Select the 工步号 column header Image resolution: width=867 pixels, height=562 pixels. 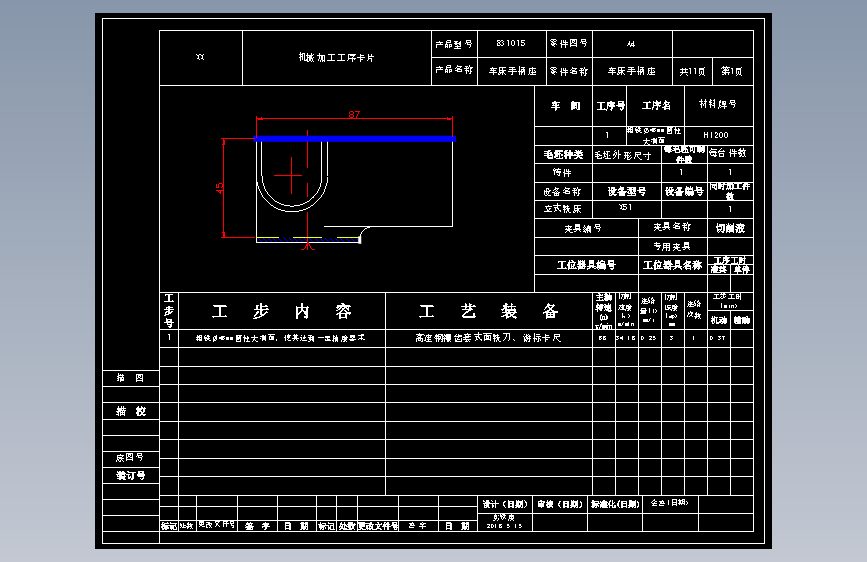(x=169, y=311)
